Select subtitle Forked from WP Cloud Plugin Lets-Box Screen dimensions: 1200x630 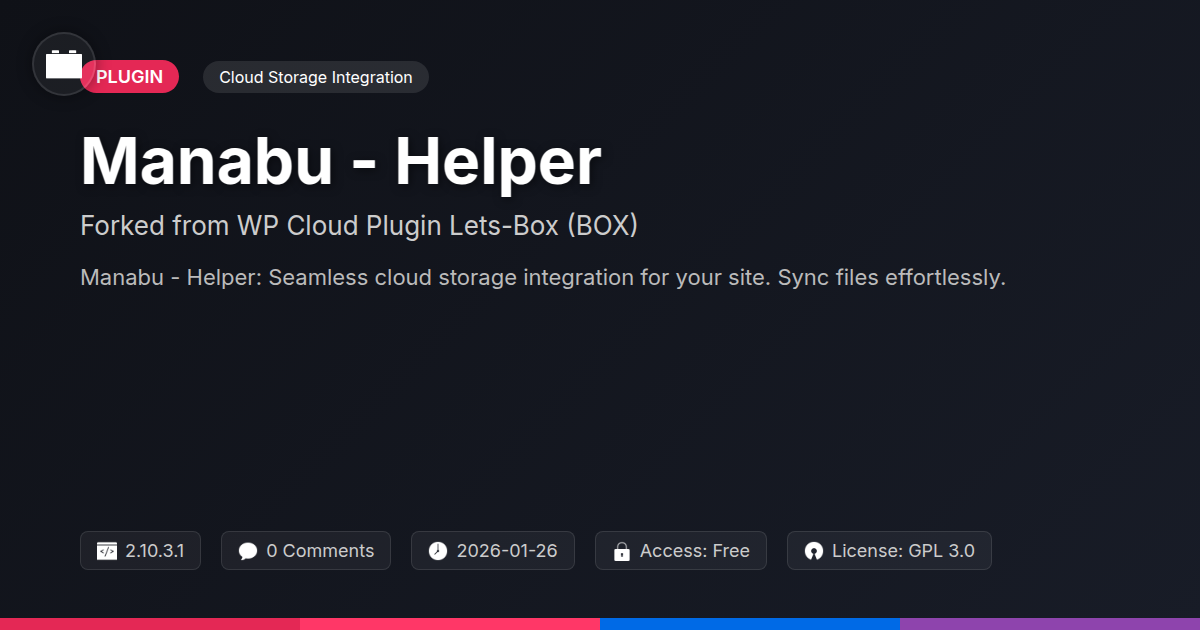click(x=359, y=226)
